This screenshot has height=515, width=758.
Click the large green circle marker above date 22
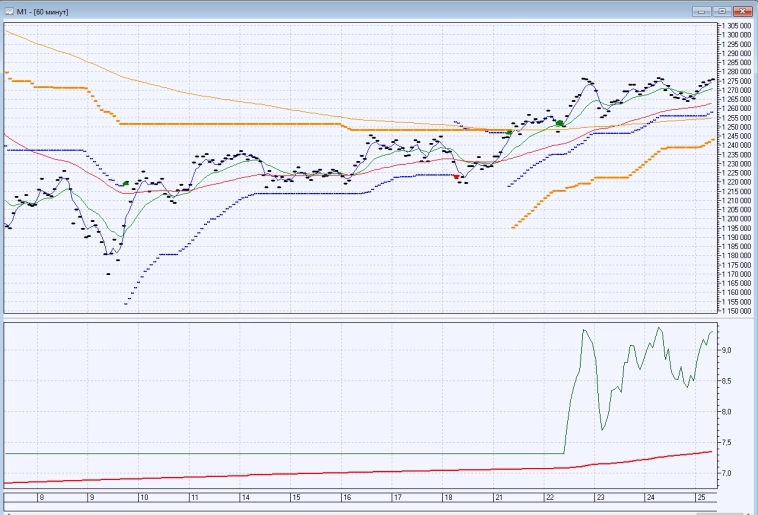pyautogui.click(x=560, y=123)
